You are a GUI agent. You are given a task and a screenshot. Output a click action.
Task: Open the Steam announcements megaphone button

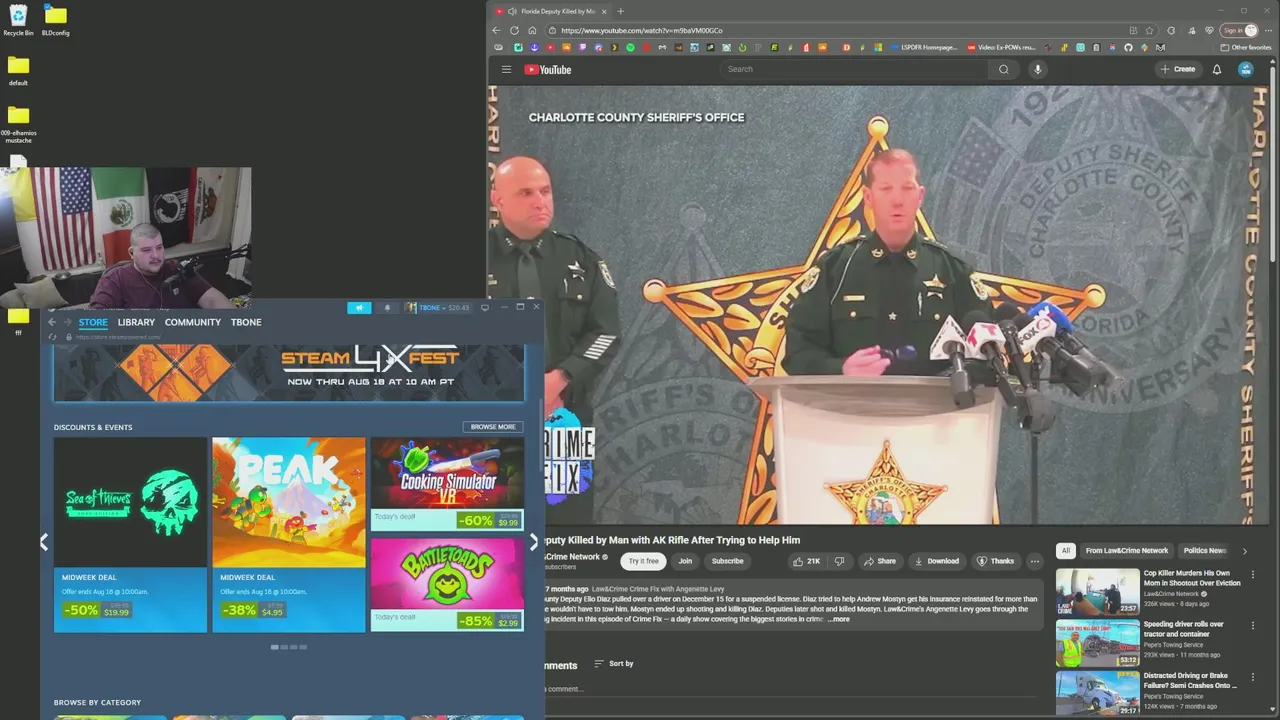point(359,308)
